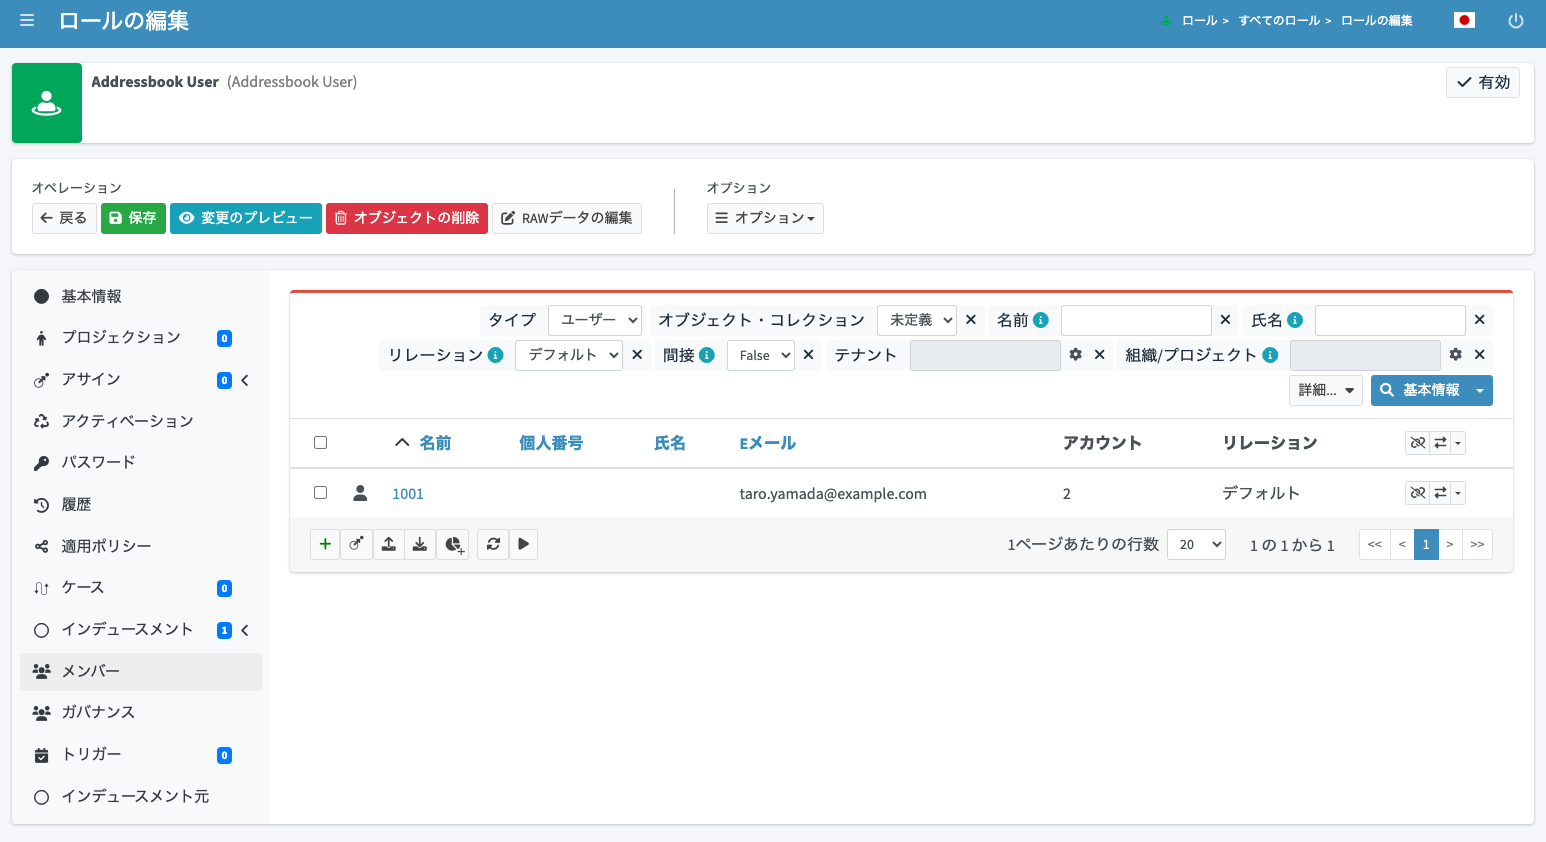The width and height of the screenshot is (1546, 842).
Task: Open the 1001 row actions dropdown caret
Action: pyautogui.click(x=1458, y=493)
